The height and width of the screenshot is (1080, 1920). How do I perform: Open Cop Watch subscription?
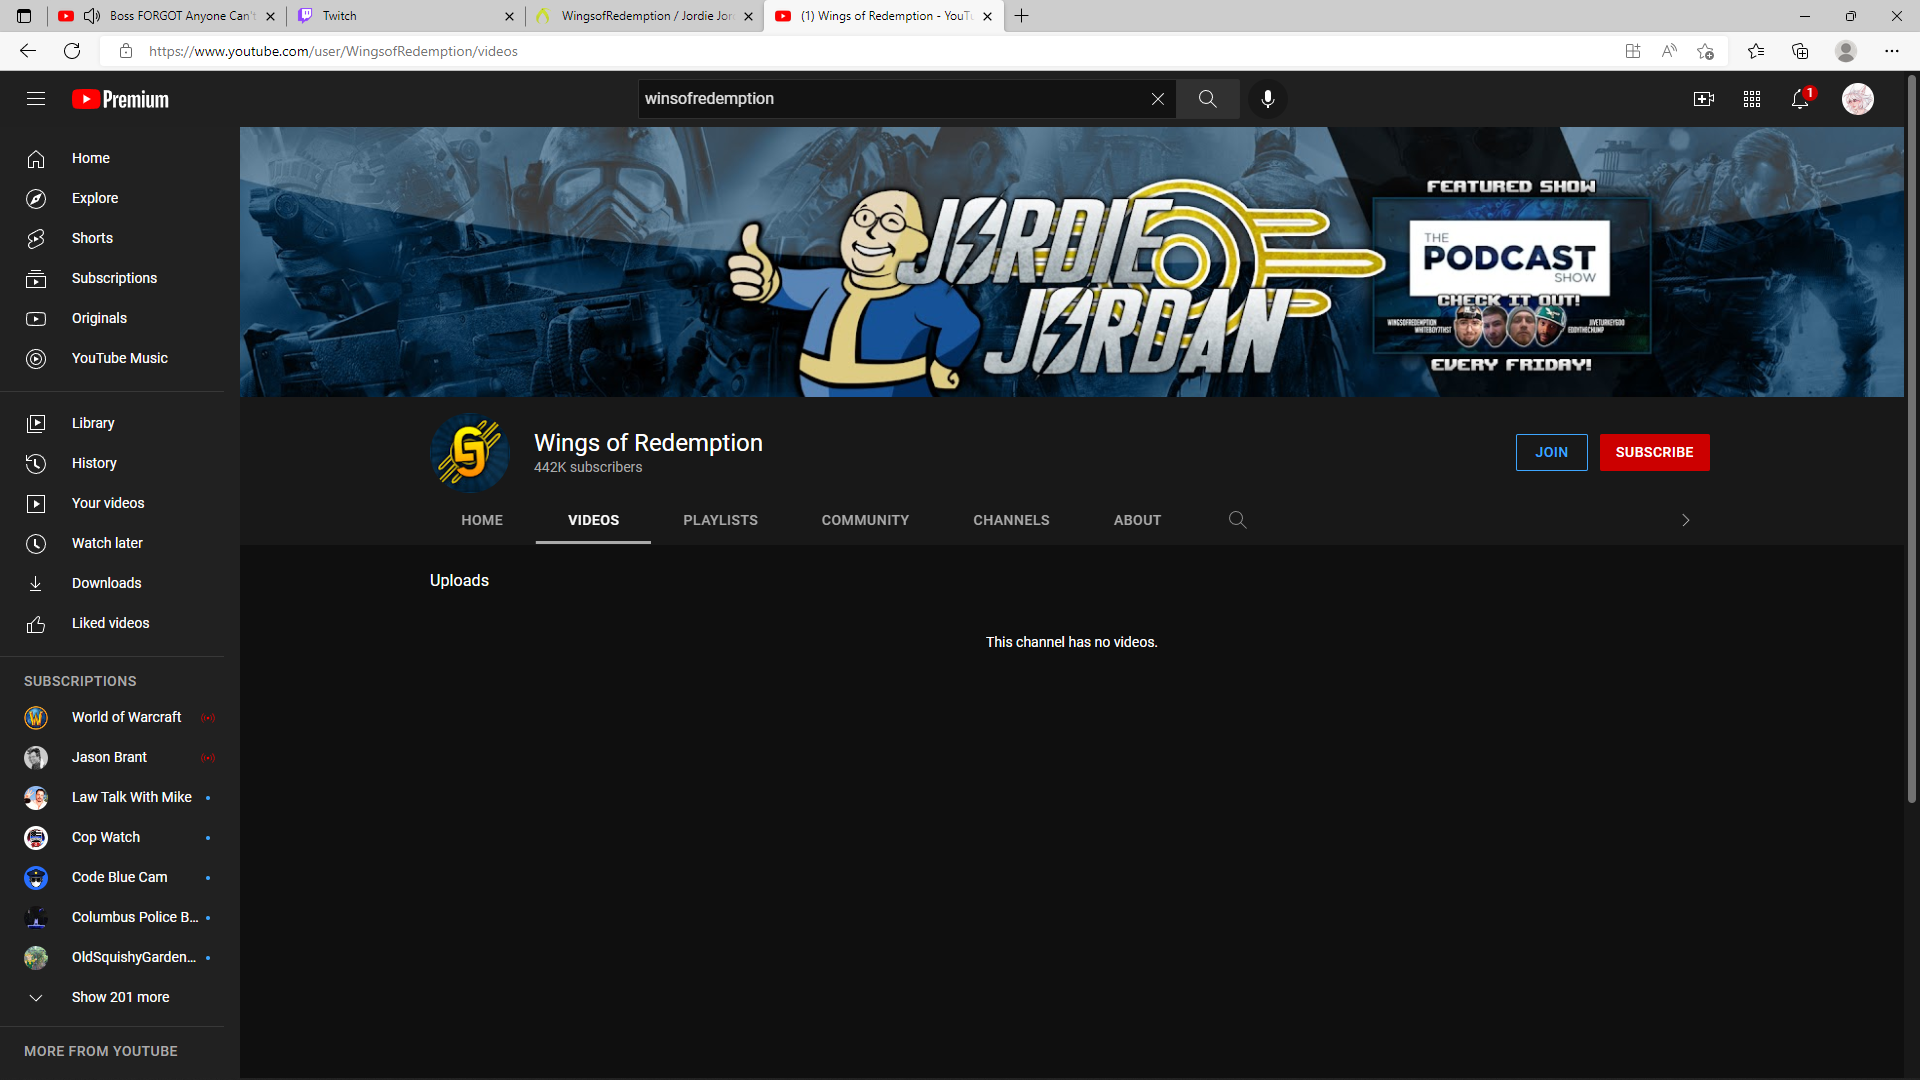coord(112,837)
